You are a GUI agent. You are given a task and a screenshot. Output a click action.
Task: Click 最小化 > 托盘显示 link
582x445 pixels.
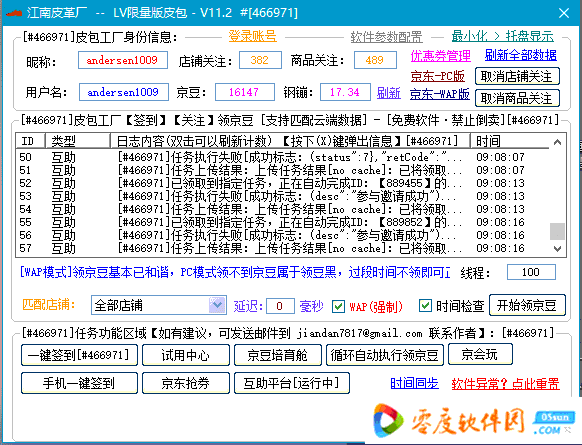tap(503, 36)
